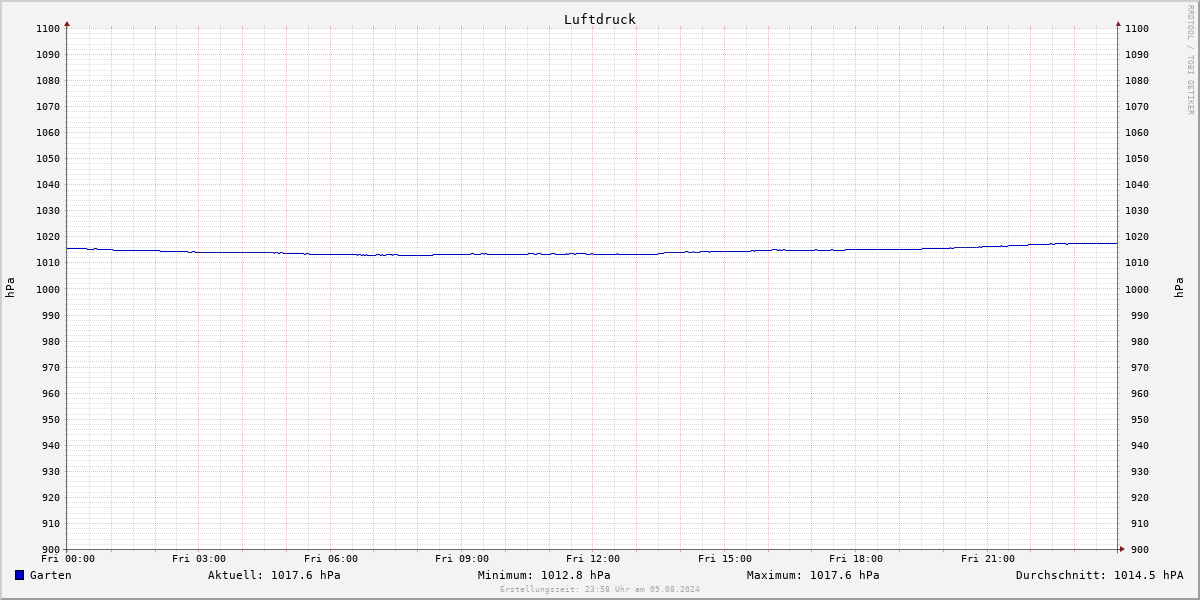Click the Erstellungszeit timestamp footer text

pos(600,589)
